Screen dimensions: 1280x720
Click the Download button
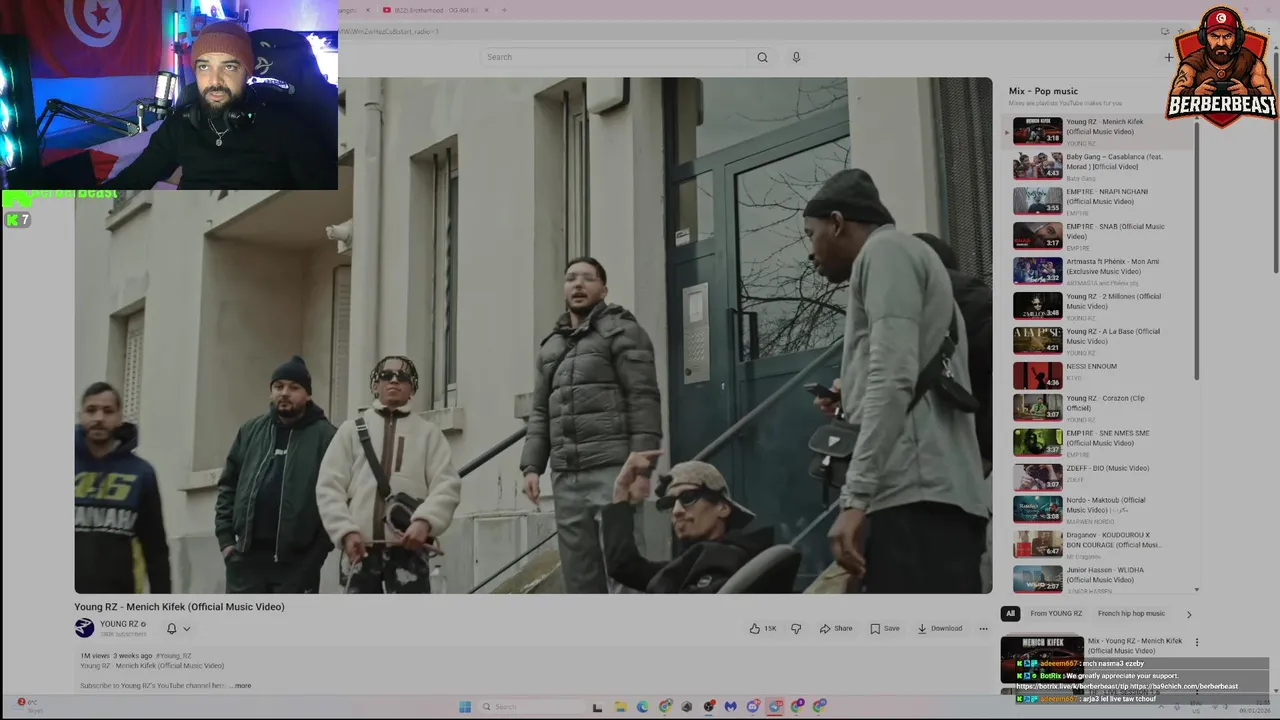(940, 628)
